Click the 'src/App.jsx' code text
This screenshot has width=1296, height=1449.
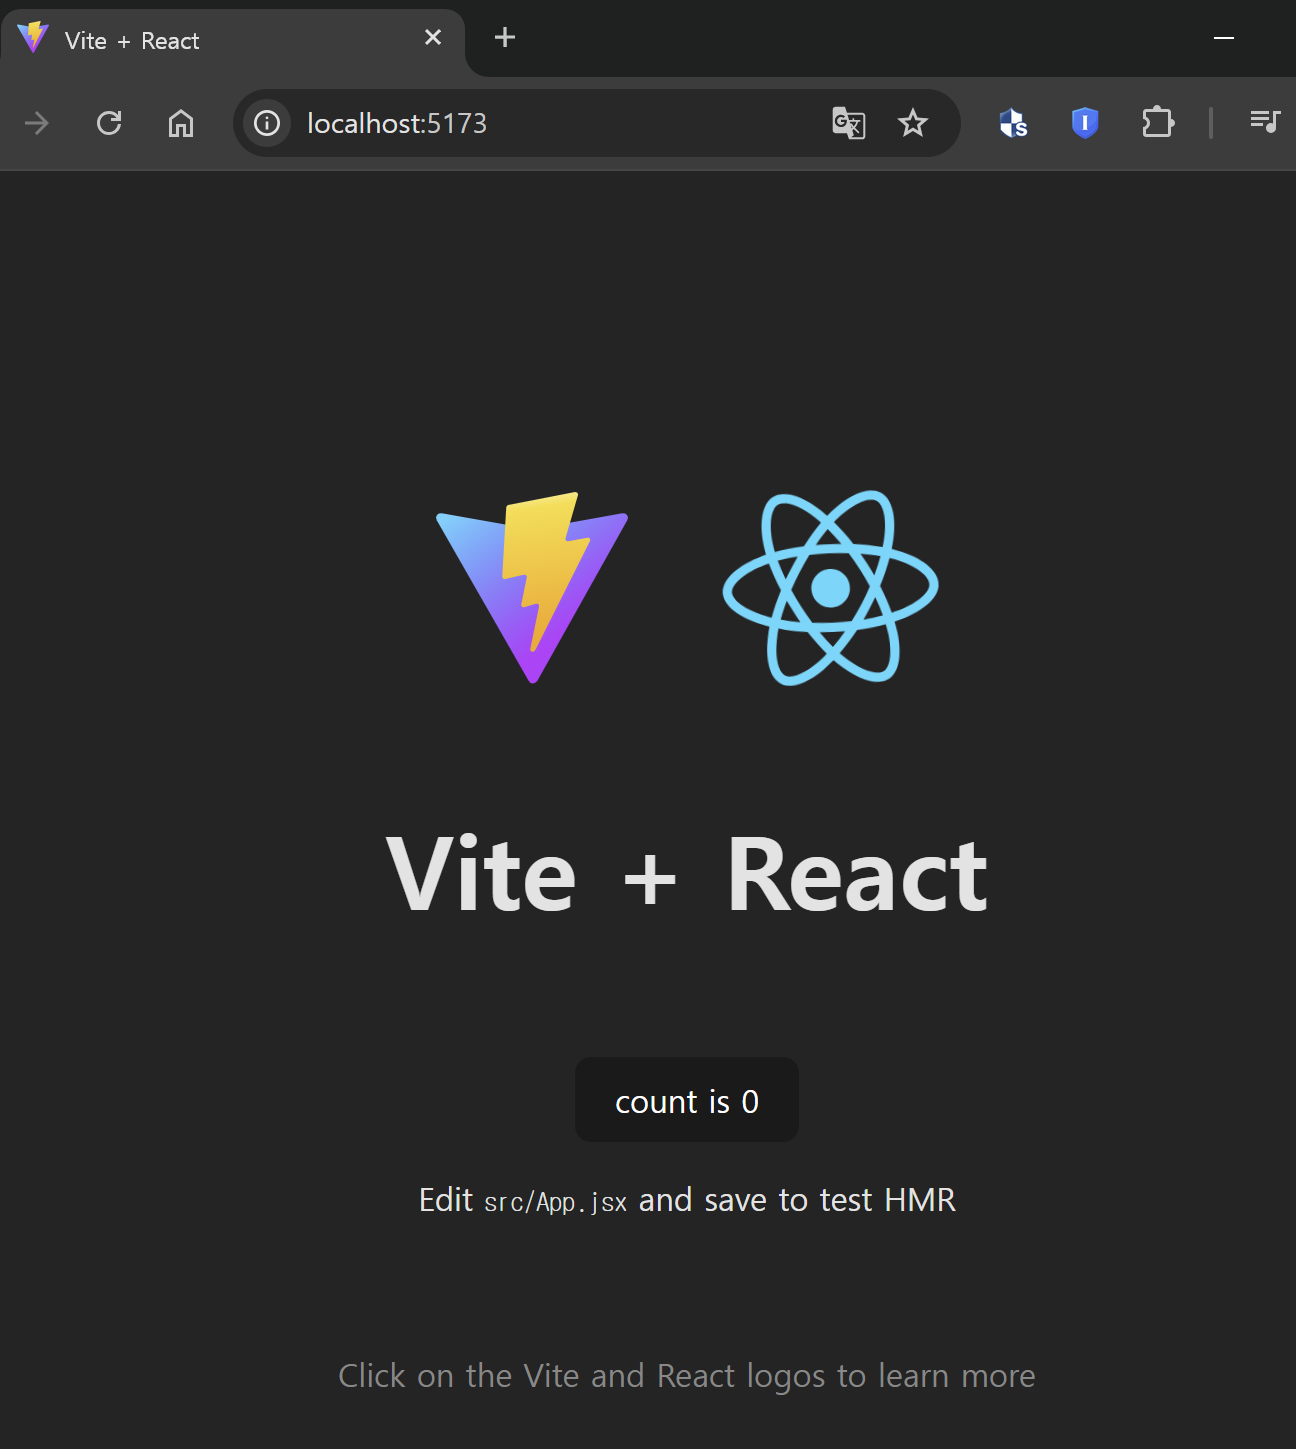tap(555, 1202)
